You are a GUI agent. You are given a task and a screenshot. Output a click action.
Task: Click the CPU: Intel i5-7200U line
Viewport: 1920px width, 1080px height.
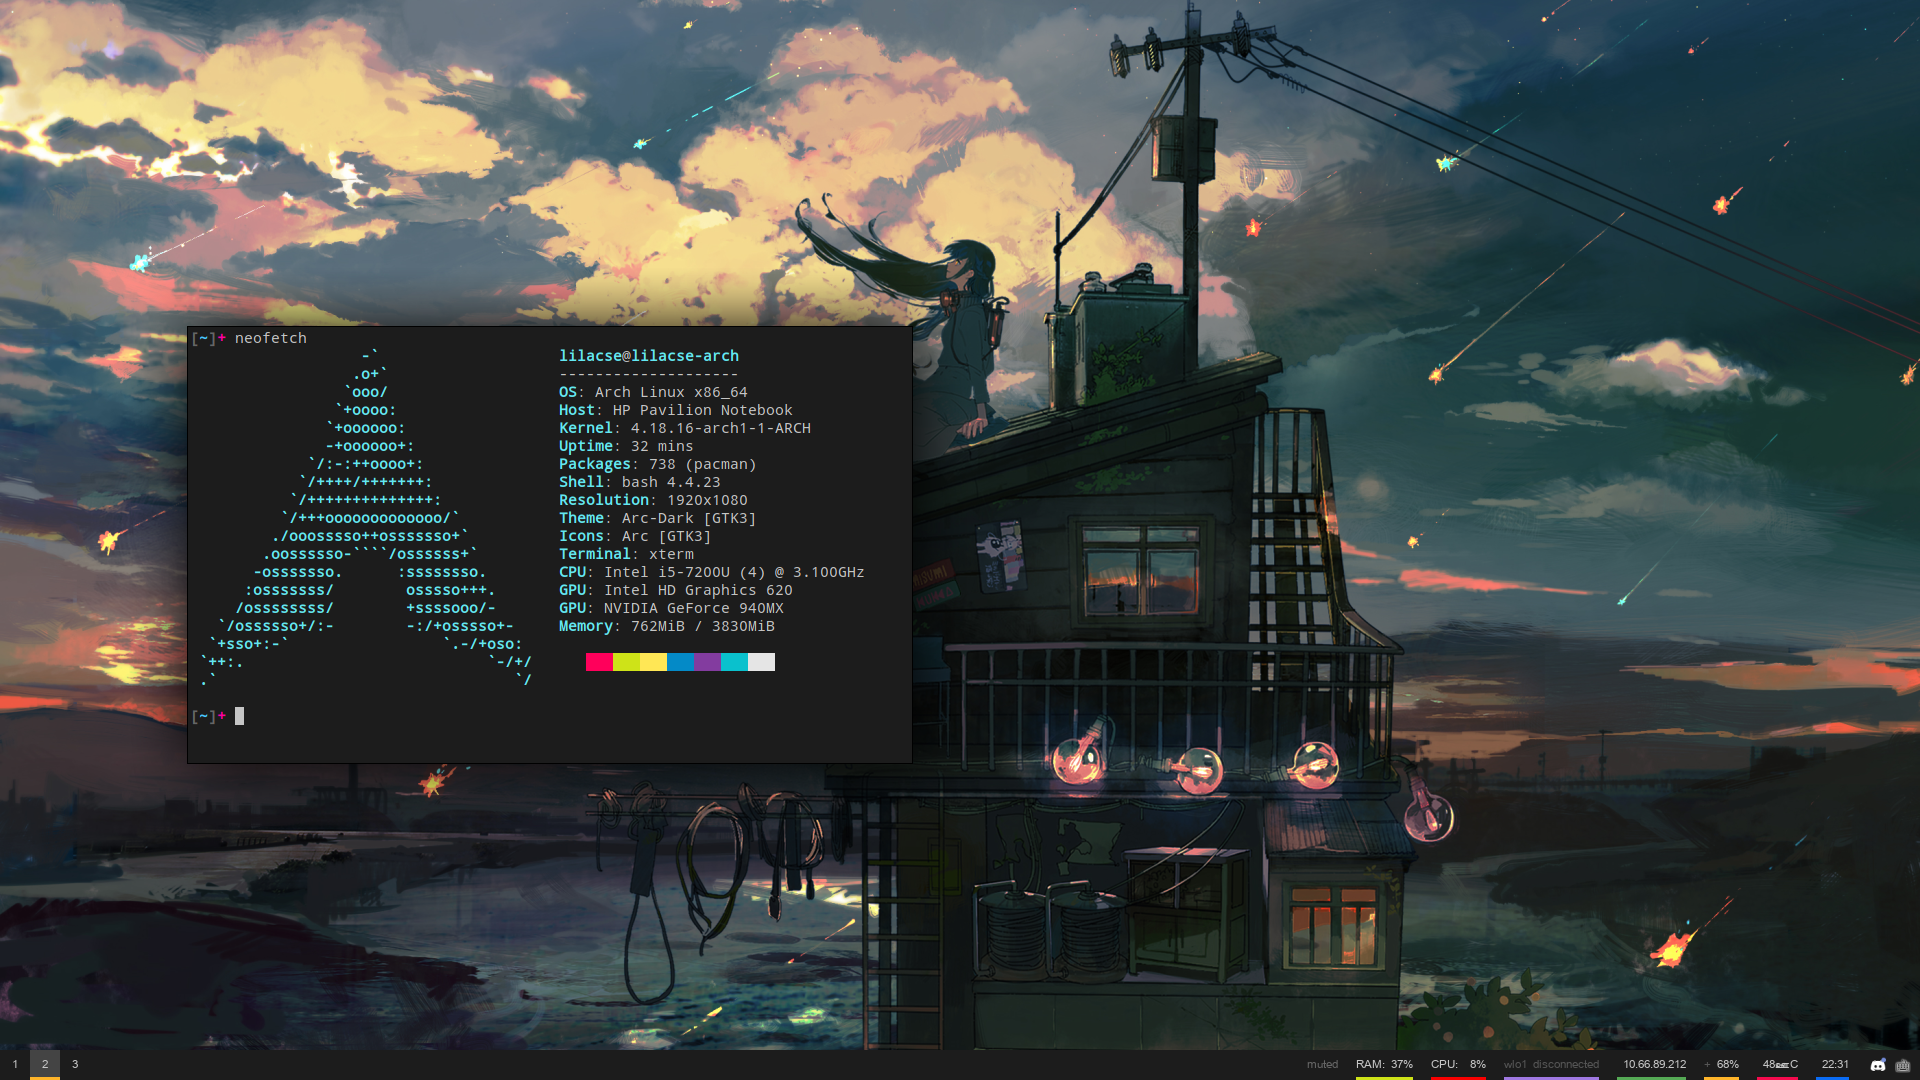(712, 572)
